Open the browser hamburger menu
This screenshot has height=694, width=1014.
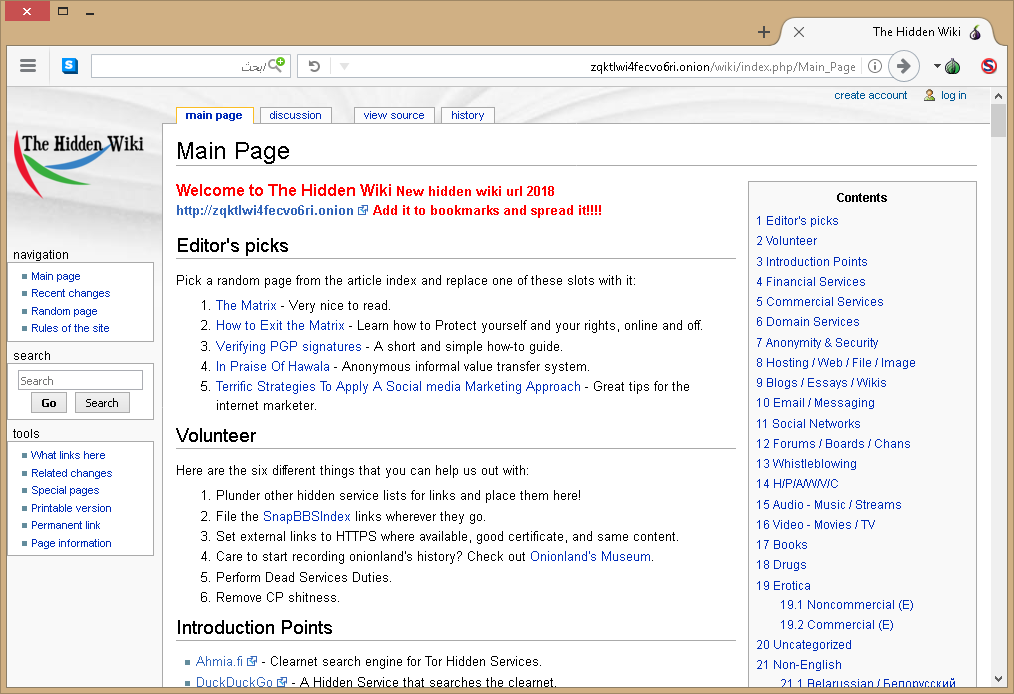(28, 65)
